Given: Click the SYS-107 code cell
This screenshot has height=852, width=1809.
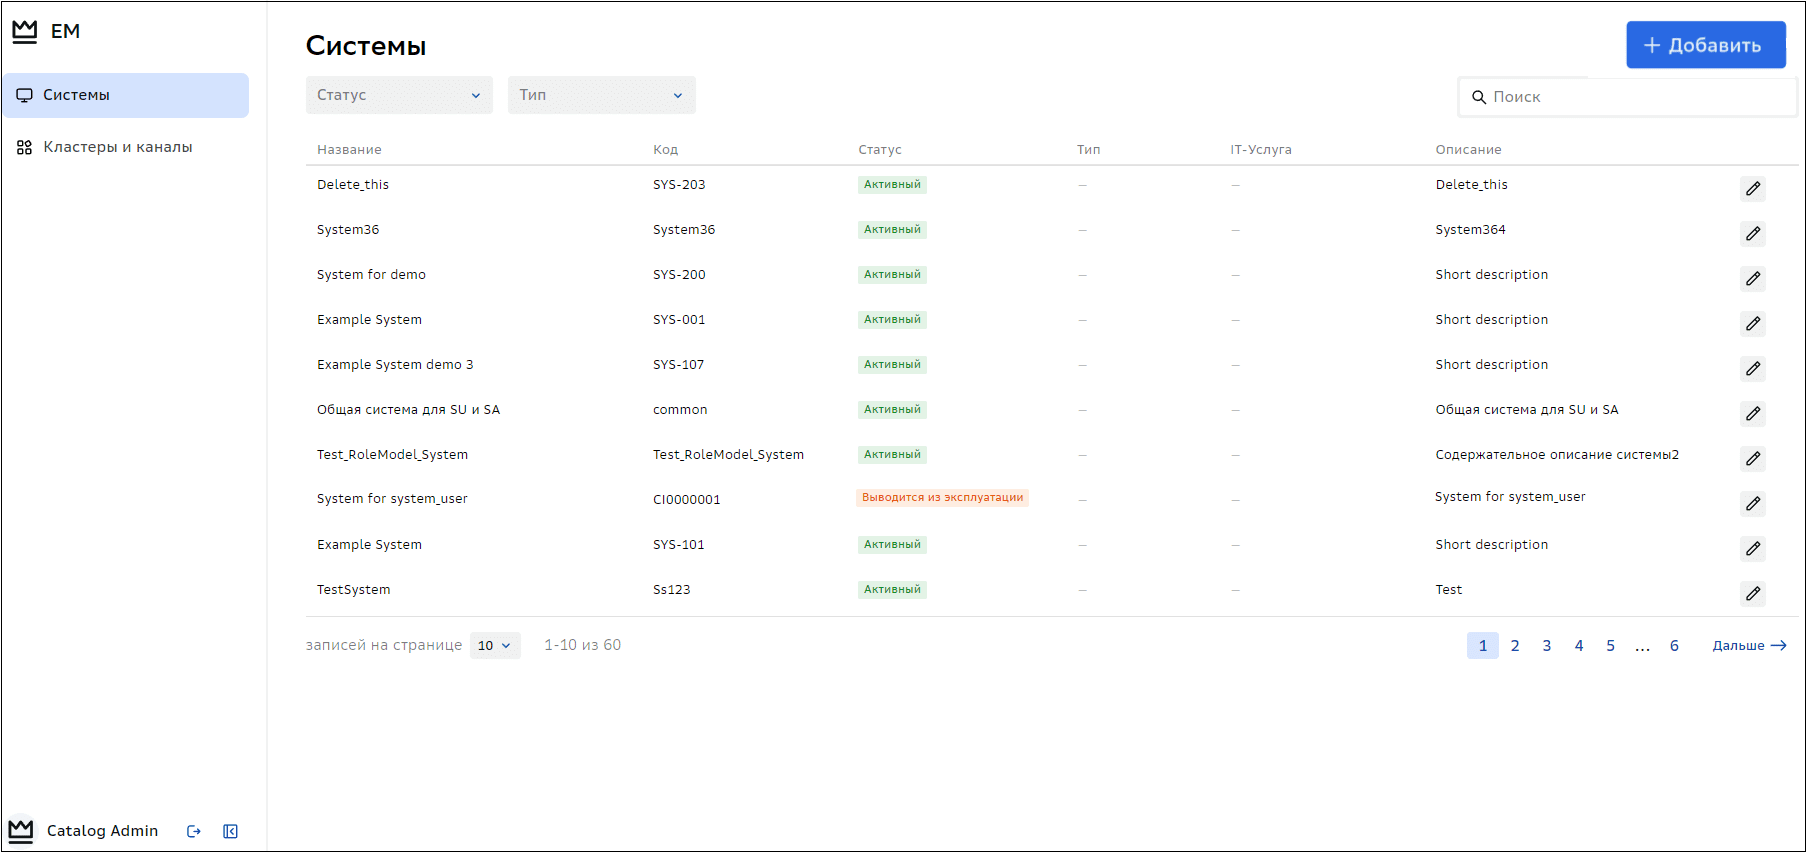Looking at the screenshot, I should [678, 365].
